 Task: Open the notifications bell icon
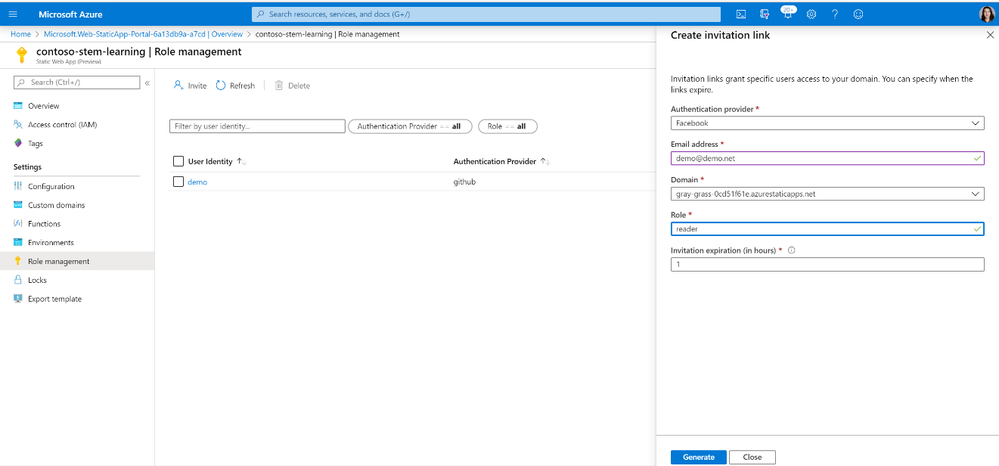tap(787, 13)
